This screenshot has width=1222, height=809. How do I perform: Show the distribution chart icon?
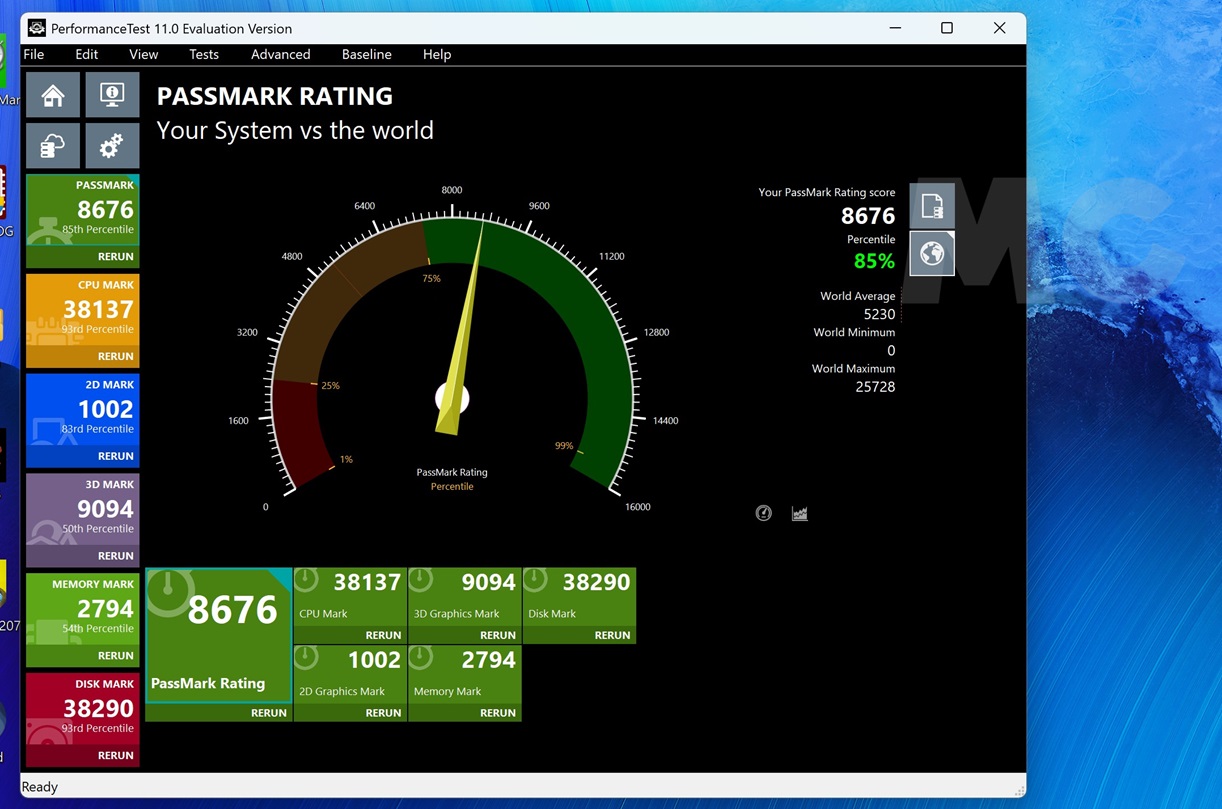799,513
